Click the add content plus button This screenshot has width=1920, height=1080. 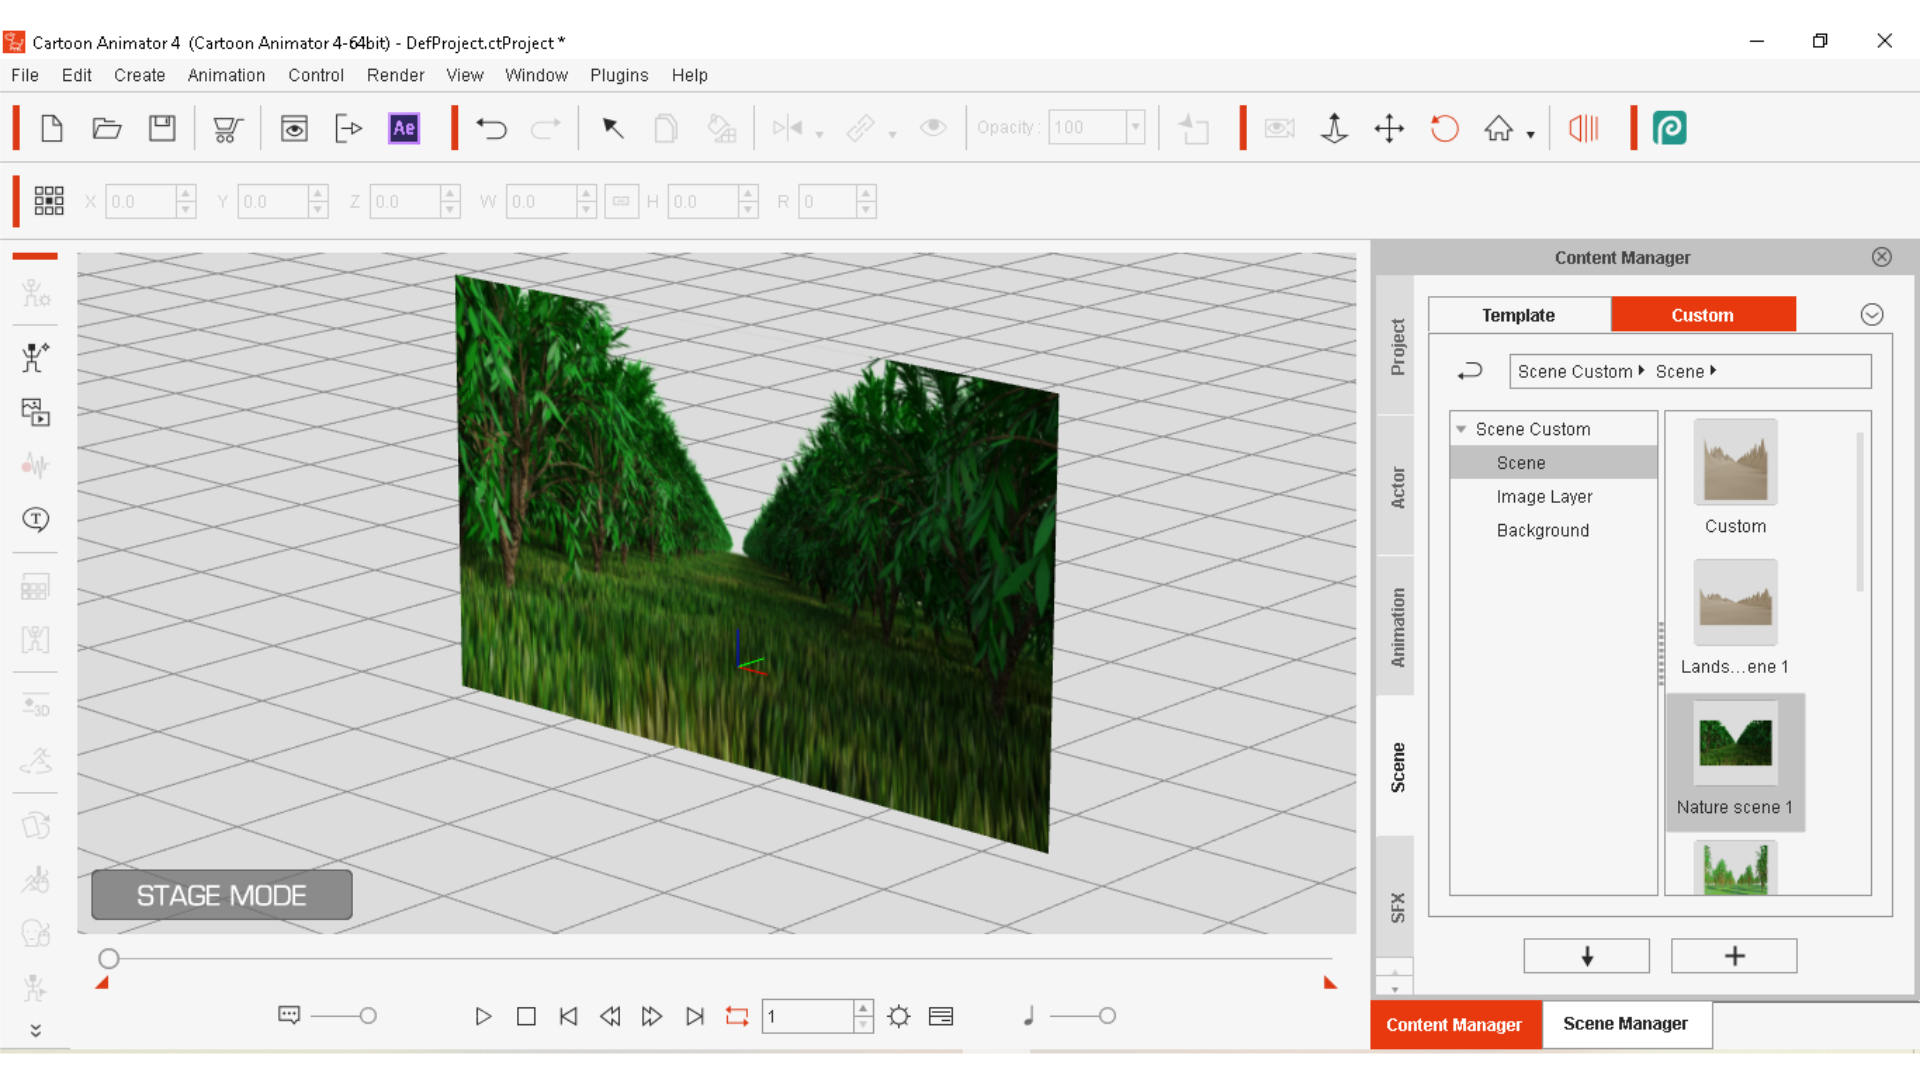tap(1734, 956)
